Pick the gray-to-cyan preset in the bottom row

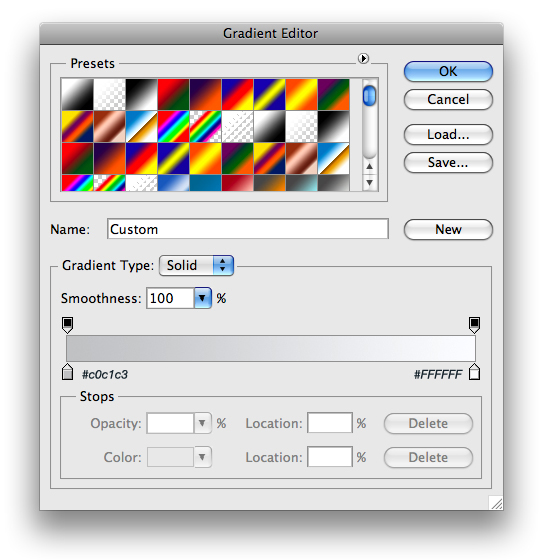(x=301, y=183)
